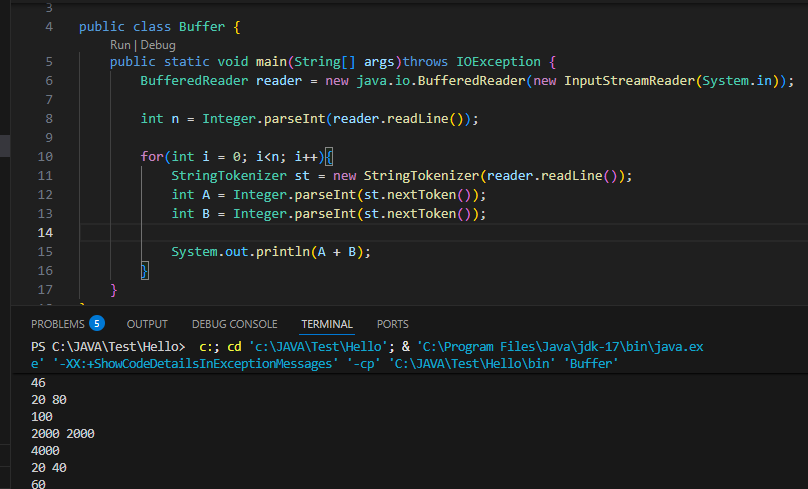808x489 pixels.
Task: Click terminal line 20 80
Action: point(49,400)
